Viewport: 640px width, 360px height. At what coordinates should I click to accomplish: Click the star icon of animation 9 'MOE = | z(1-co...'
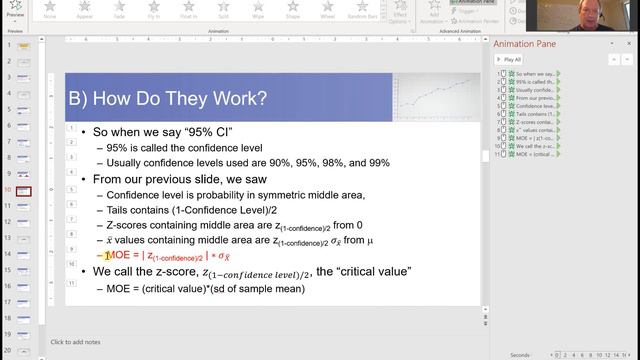pyautogui.click(x=511, y=138)
